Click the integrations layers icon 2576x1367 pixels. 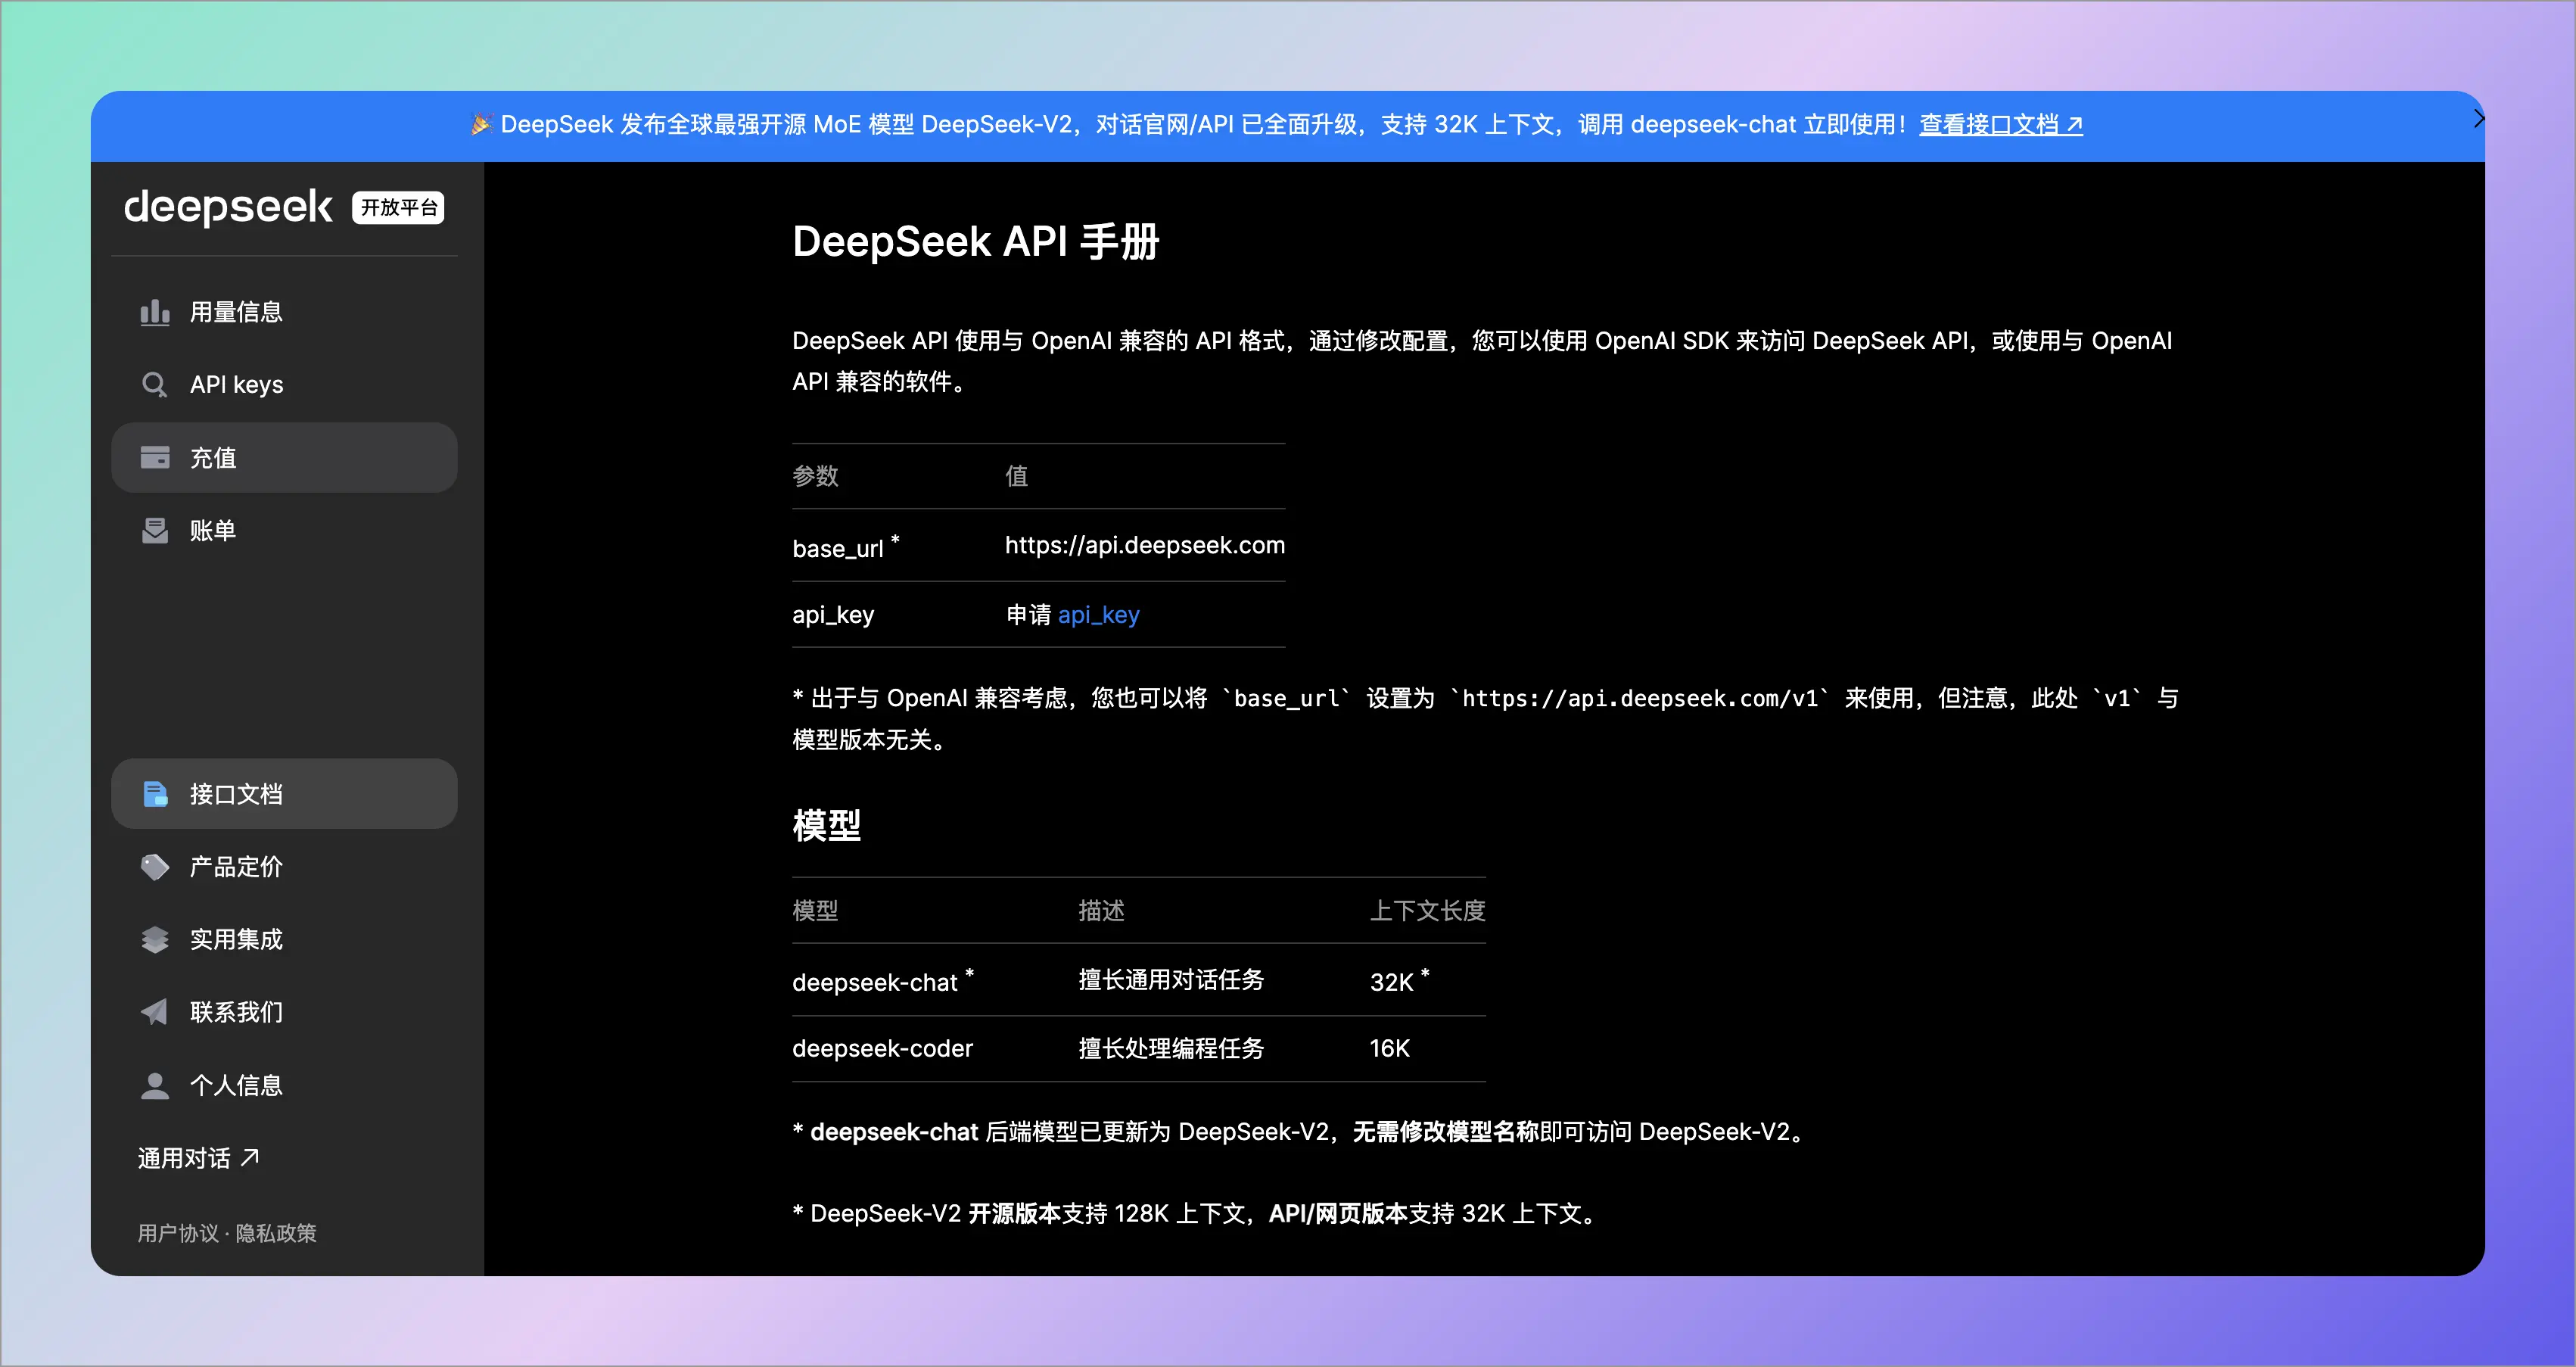(155, 940)
